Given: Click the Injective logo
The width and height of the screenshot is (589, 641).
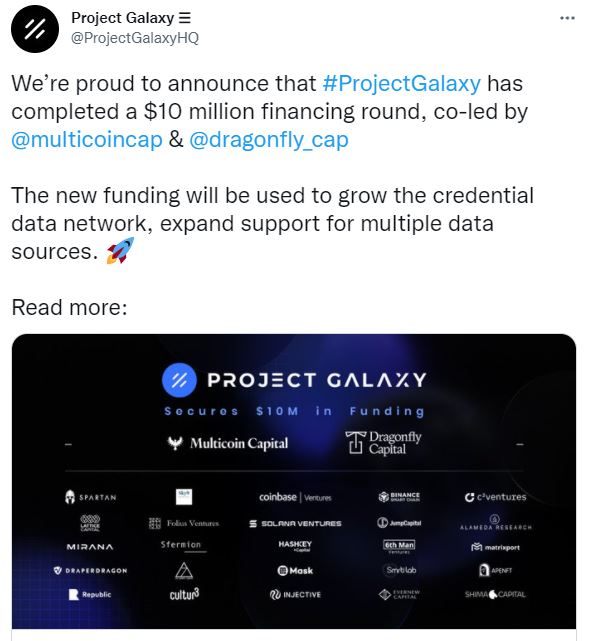Looking at the screenshot, I should tap(295, 594).
